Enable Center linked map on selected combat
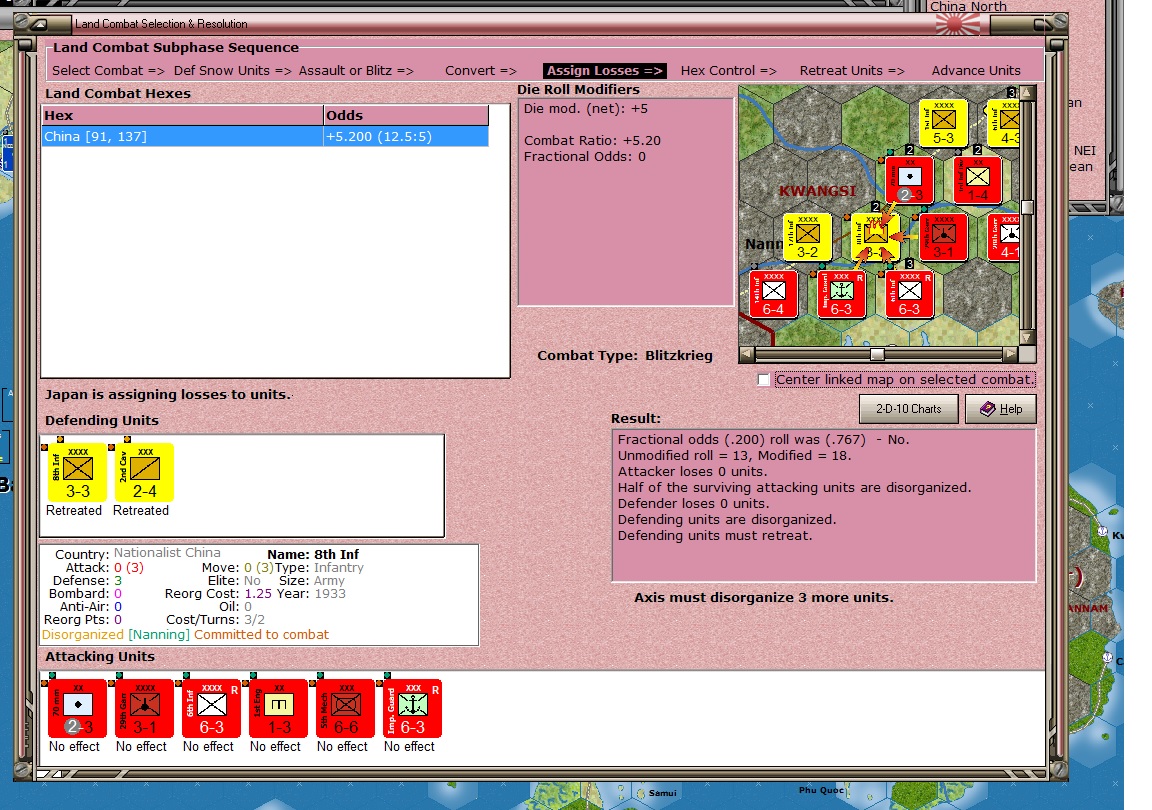This screenshot has height=810, width=1152. [764, 380]
